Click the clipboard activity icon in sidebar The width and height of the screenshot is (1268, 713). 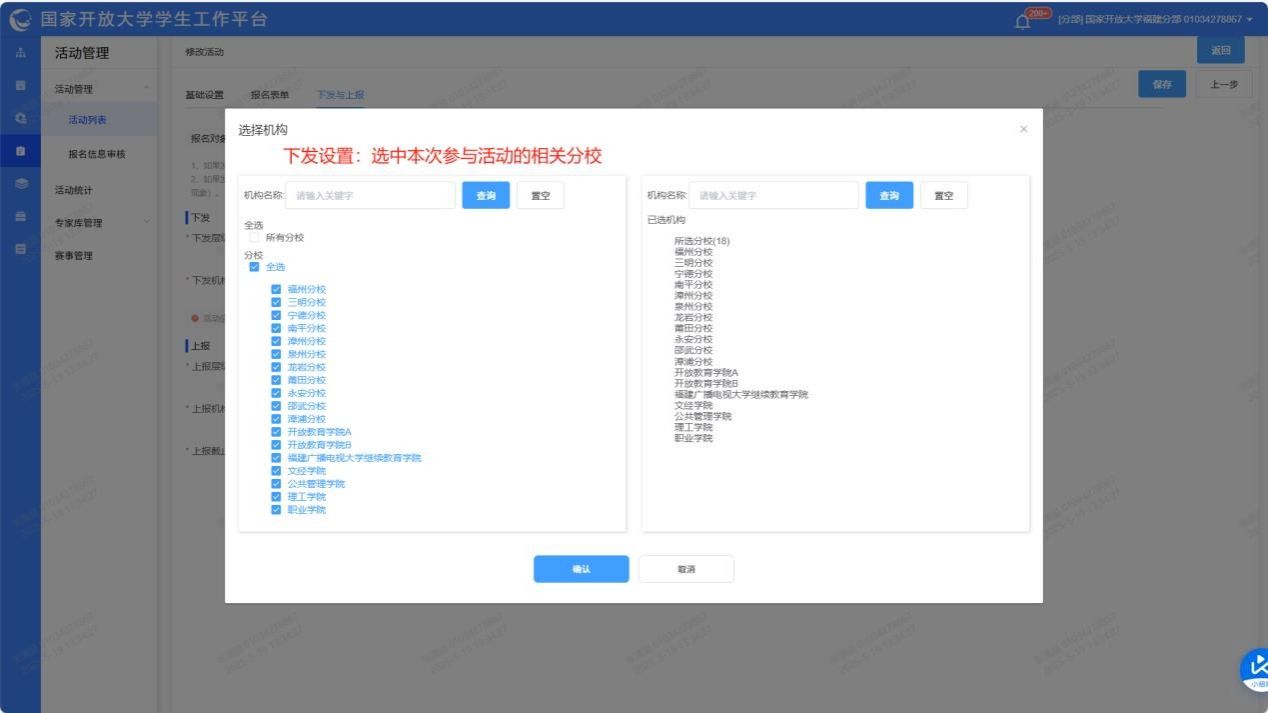pyautogui.click(x=20, y=151)
